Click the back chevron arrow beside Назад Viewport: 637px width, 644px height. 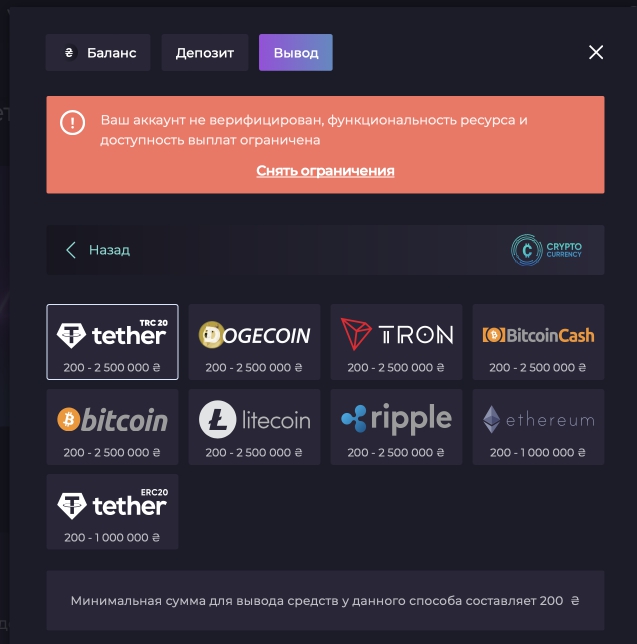[71, 250]
